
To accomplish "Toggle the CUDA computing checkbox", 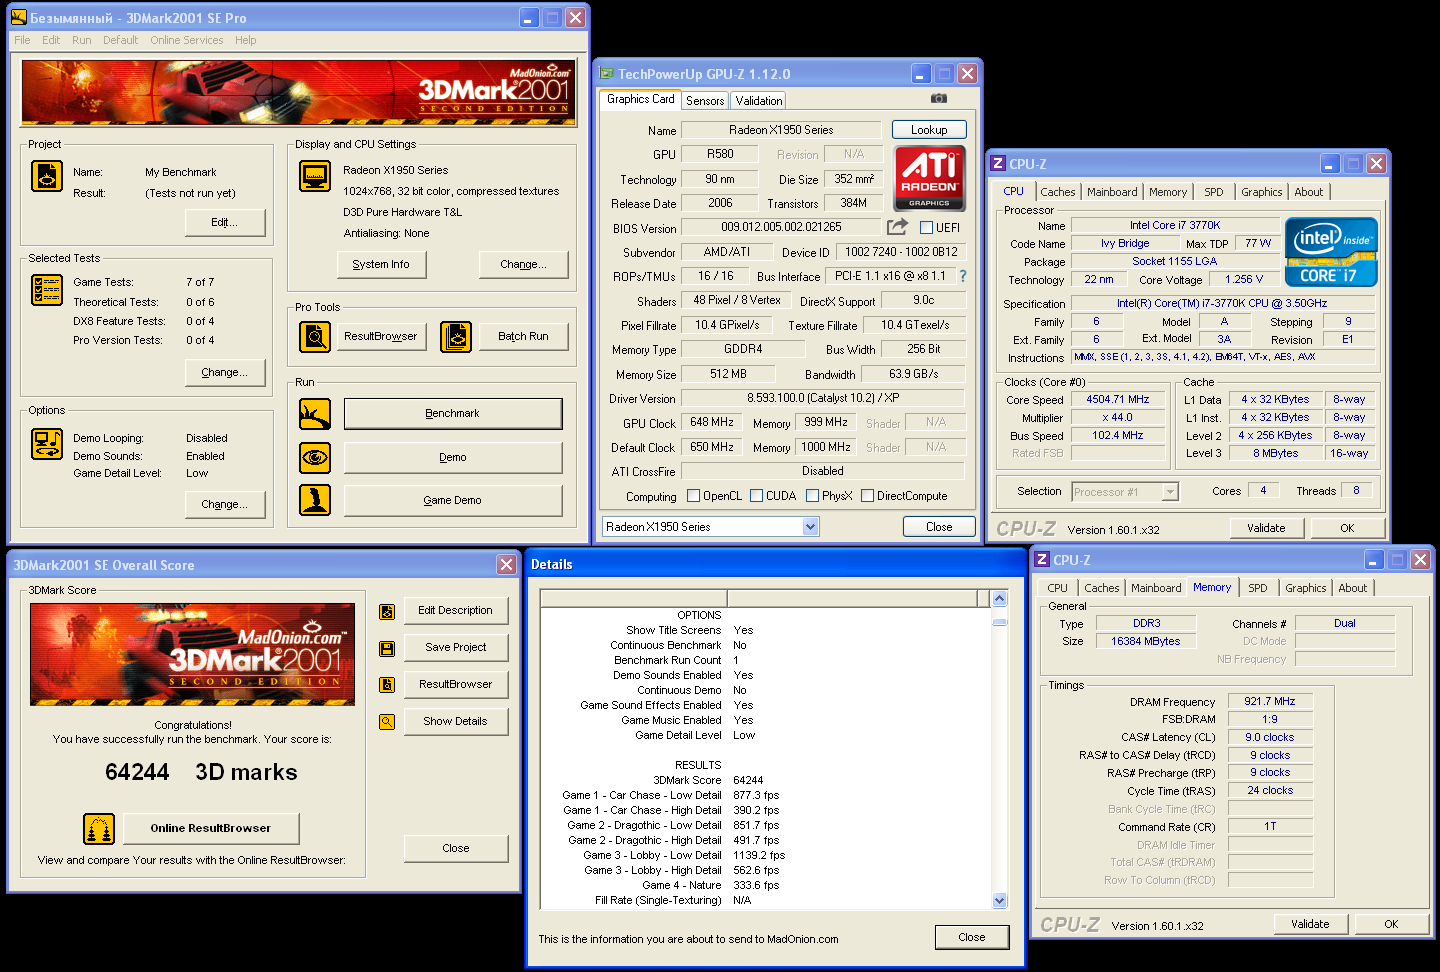I will pos(756,496).
